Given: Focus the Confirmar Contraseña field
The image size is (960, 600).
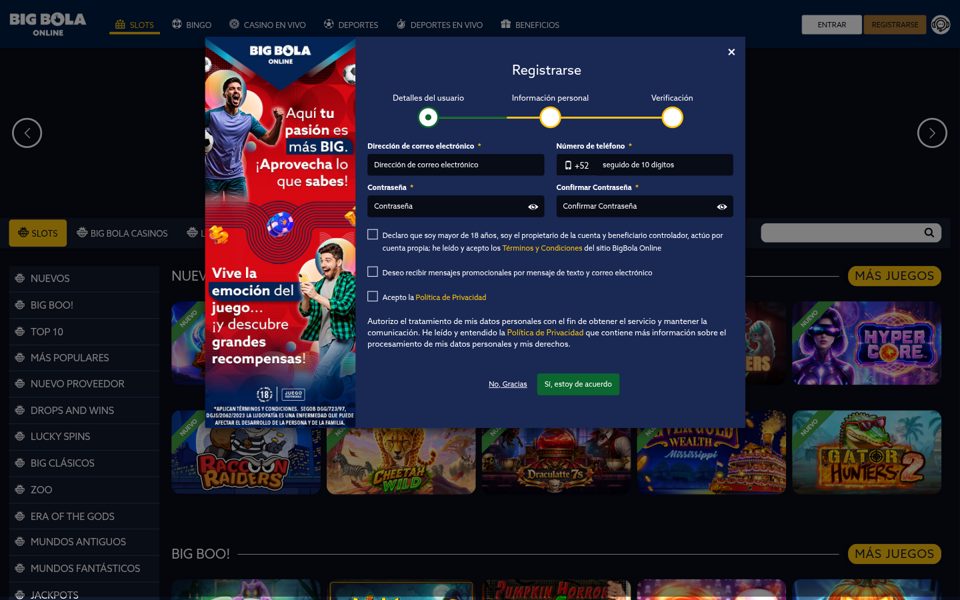Looking at the screenshot, I should [x=644, y=206].
